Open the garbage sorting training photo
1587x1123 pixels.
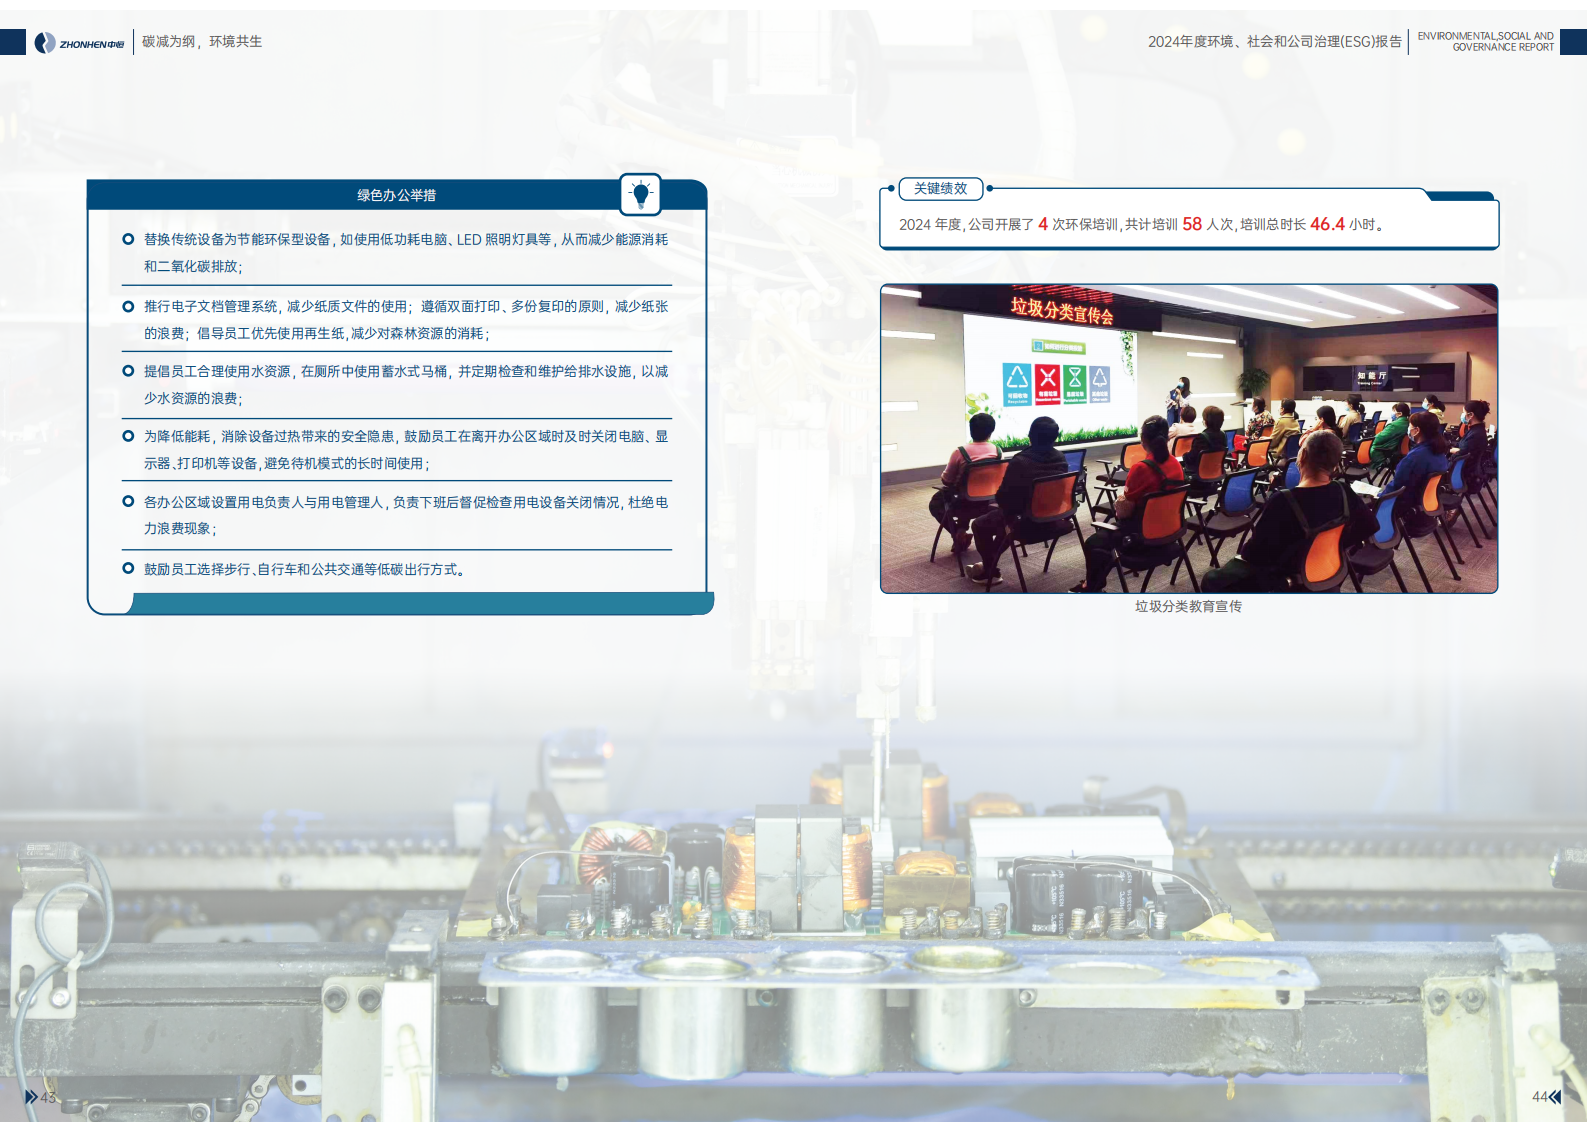[1189, 439]
